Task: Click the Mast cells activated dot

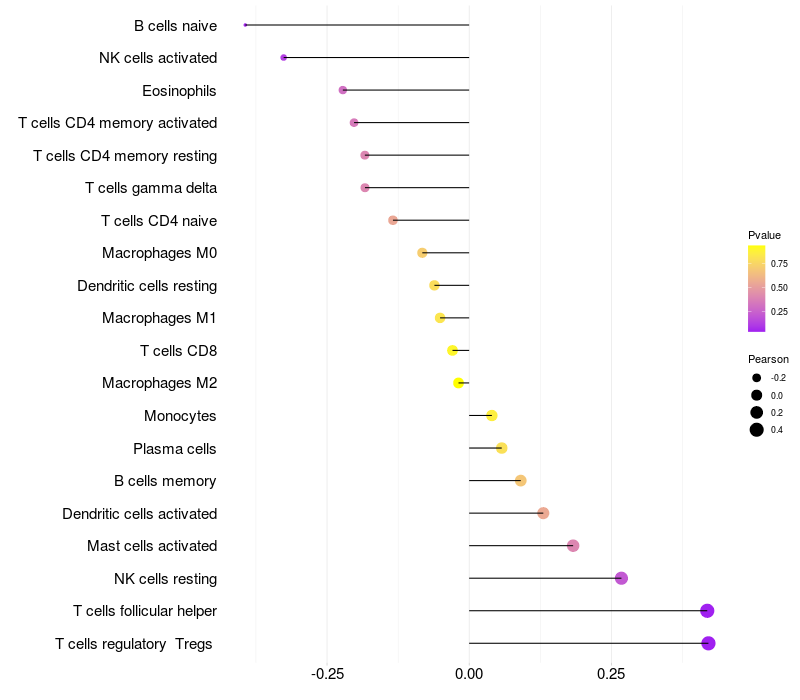Action: click(x=573, y=546)
